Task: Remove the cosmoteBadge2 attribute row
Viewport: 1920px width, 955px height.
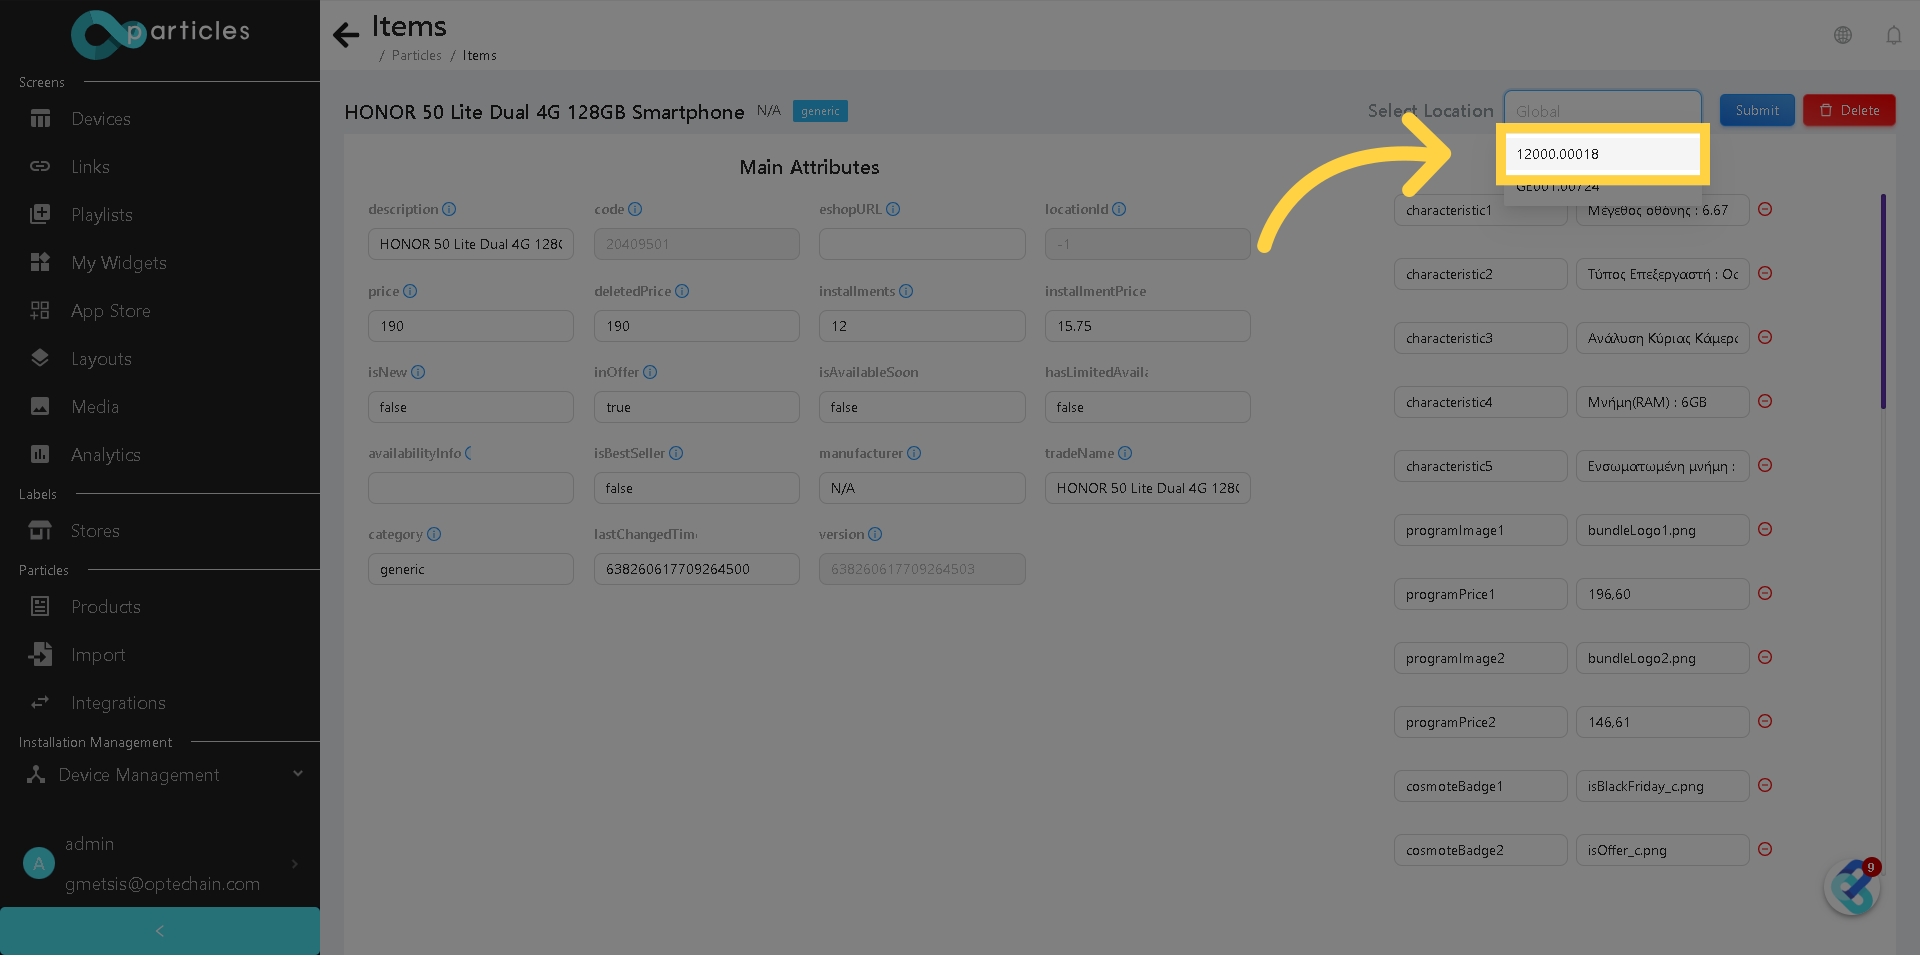Action: [1765, 849]
